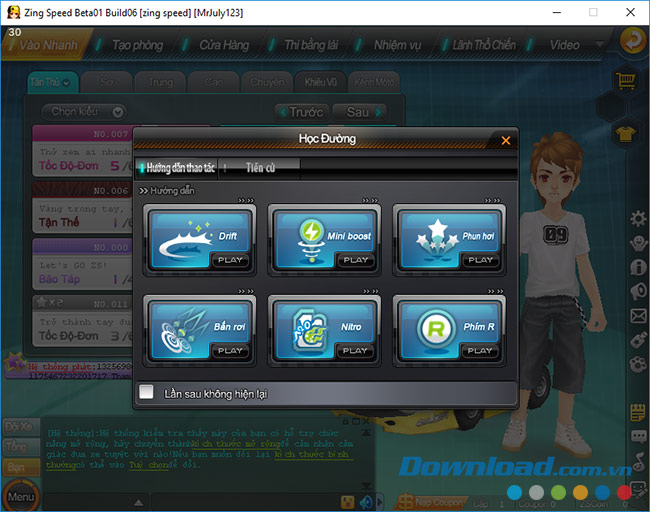Screen dimensions: 650x512
Task: Open the Phím R tutorial
Action: [481, 351]
